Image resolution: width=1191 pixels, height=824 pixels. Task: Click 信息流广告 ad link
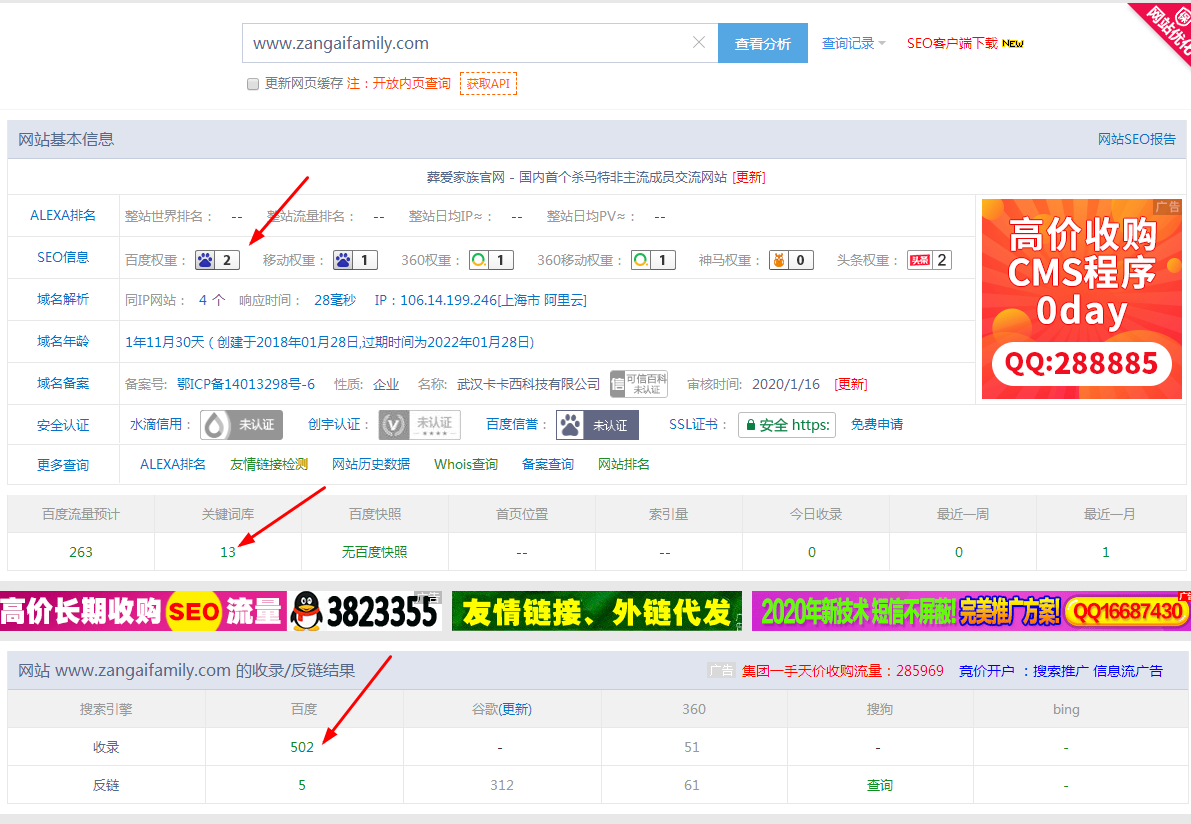point(1128,671)
